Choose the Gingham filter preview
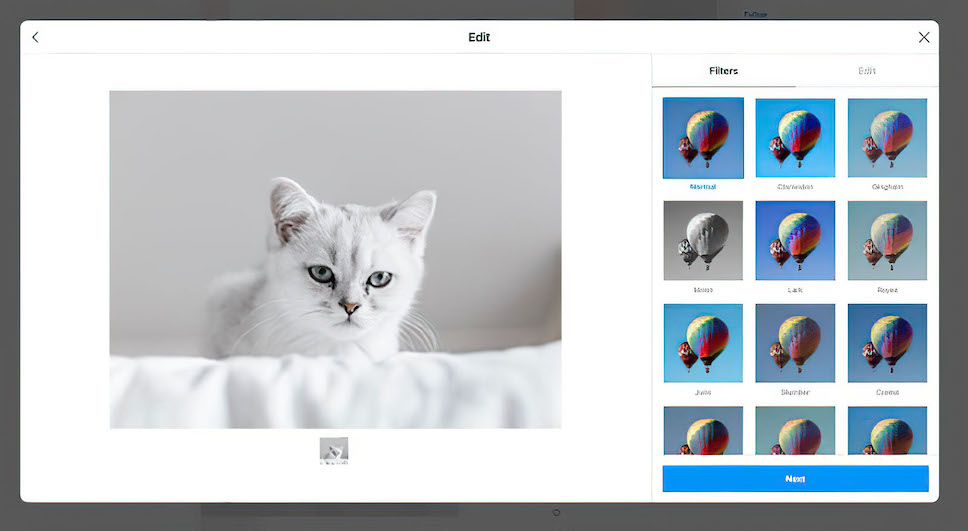968x531 pixels. [887, 137]
